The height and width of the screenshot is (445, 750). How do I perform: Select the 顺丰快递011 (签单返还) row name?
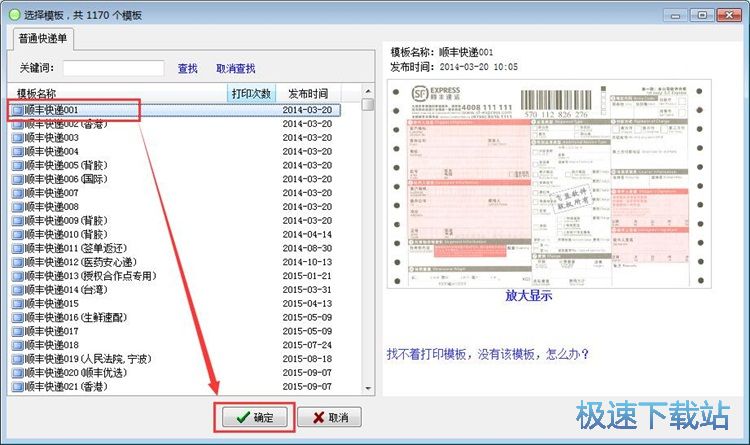pos(76,249)
